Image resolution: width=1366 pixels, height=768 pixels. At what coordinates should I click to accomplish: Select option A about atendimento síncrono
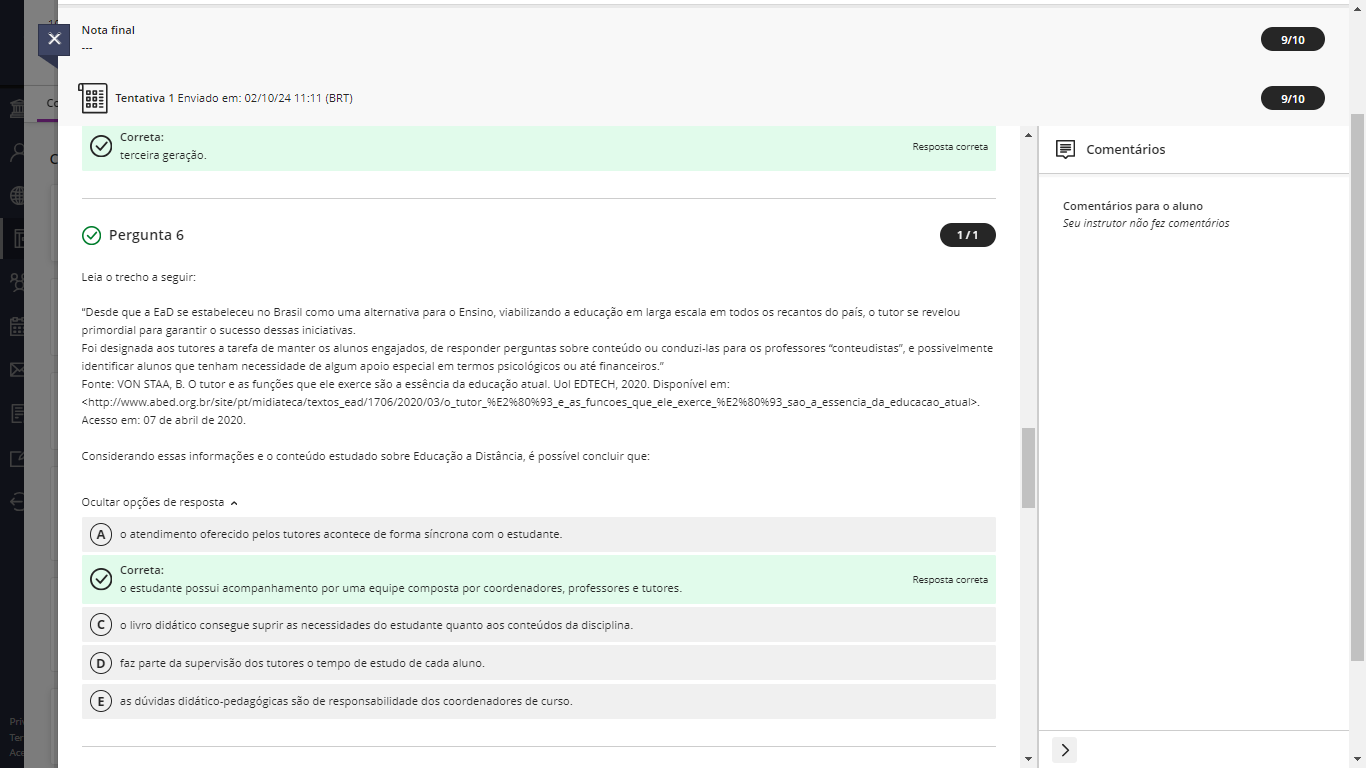tap(101, 534)
